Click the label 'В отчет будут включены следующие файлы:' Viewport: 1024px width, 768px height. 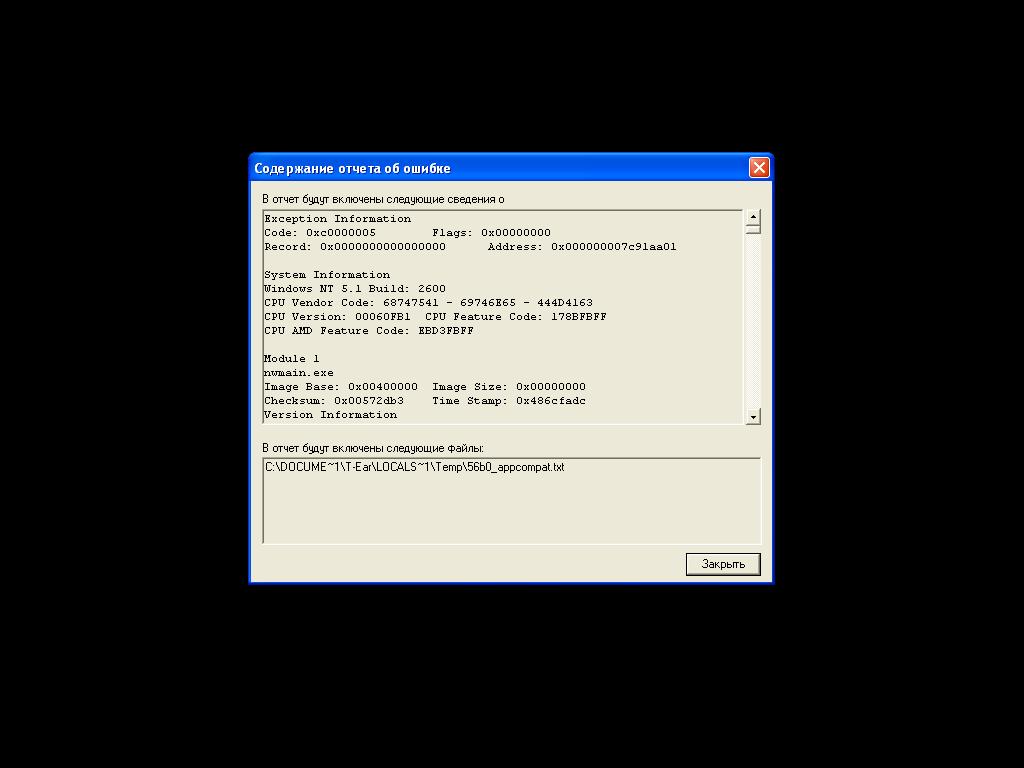[373, 448]
